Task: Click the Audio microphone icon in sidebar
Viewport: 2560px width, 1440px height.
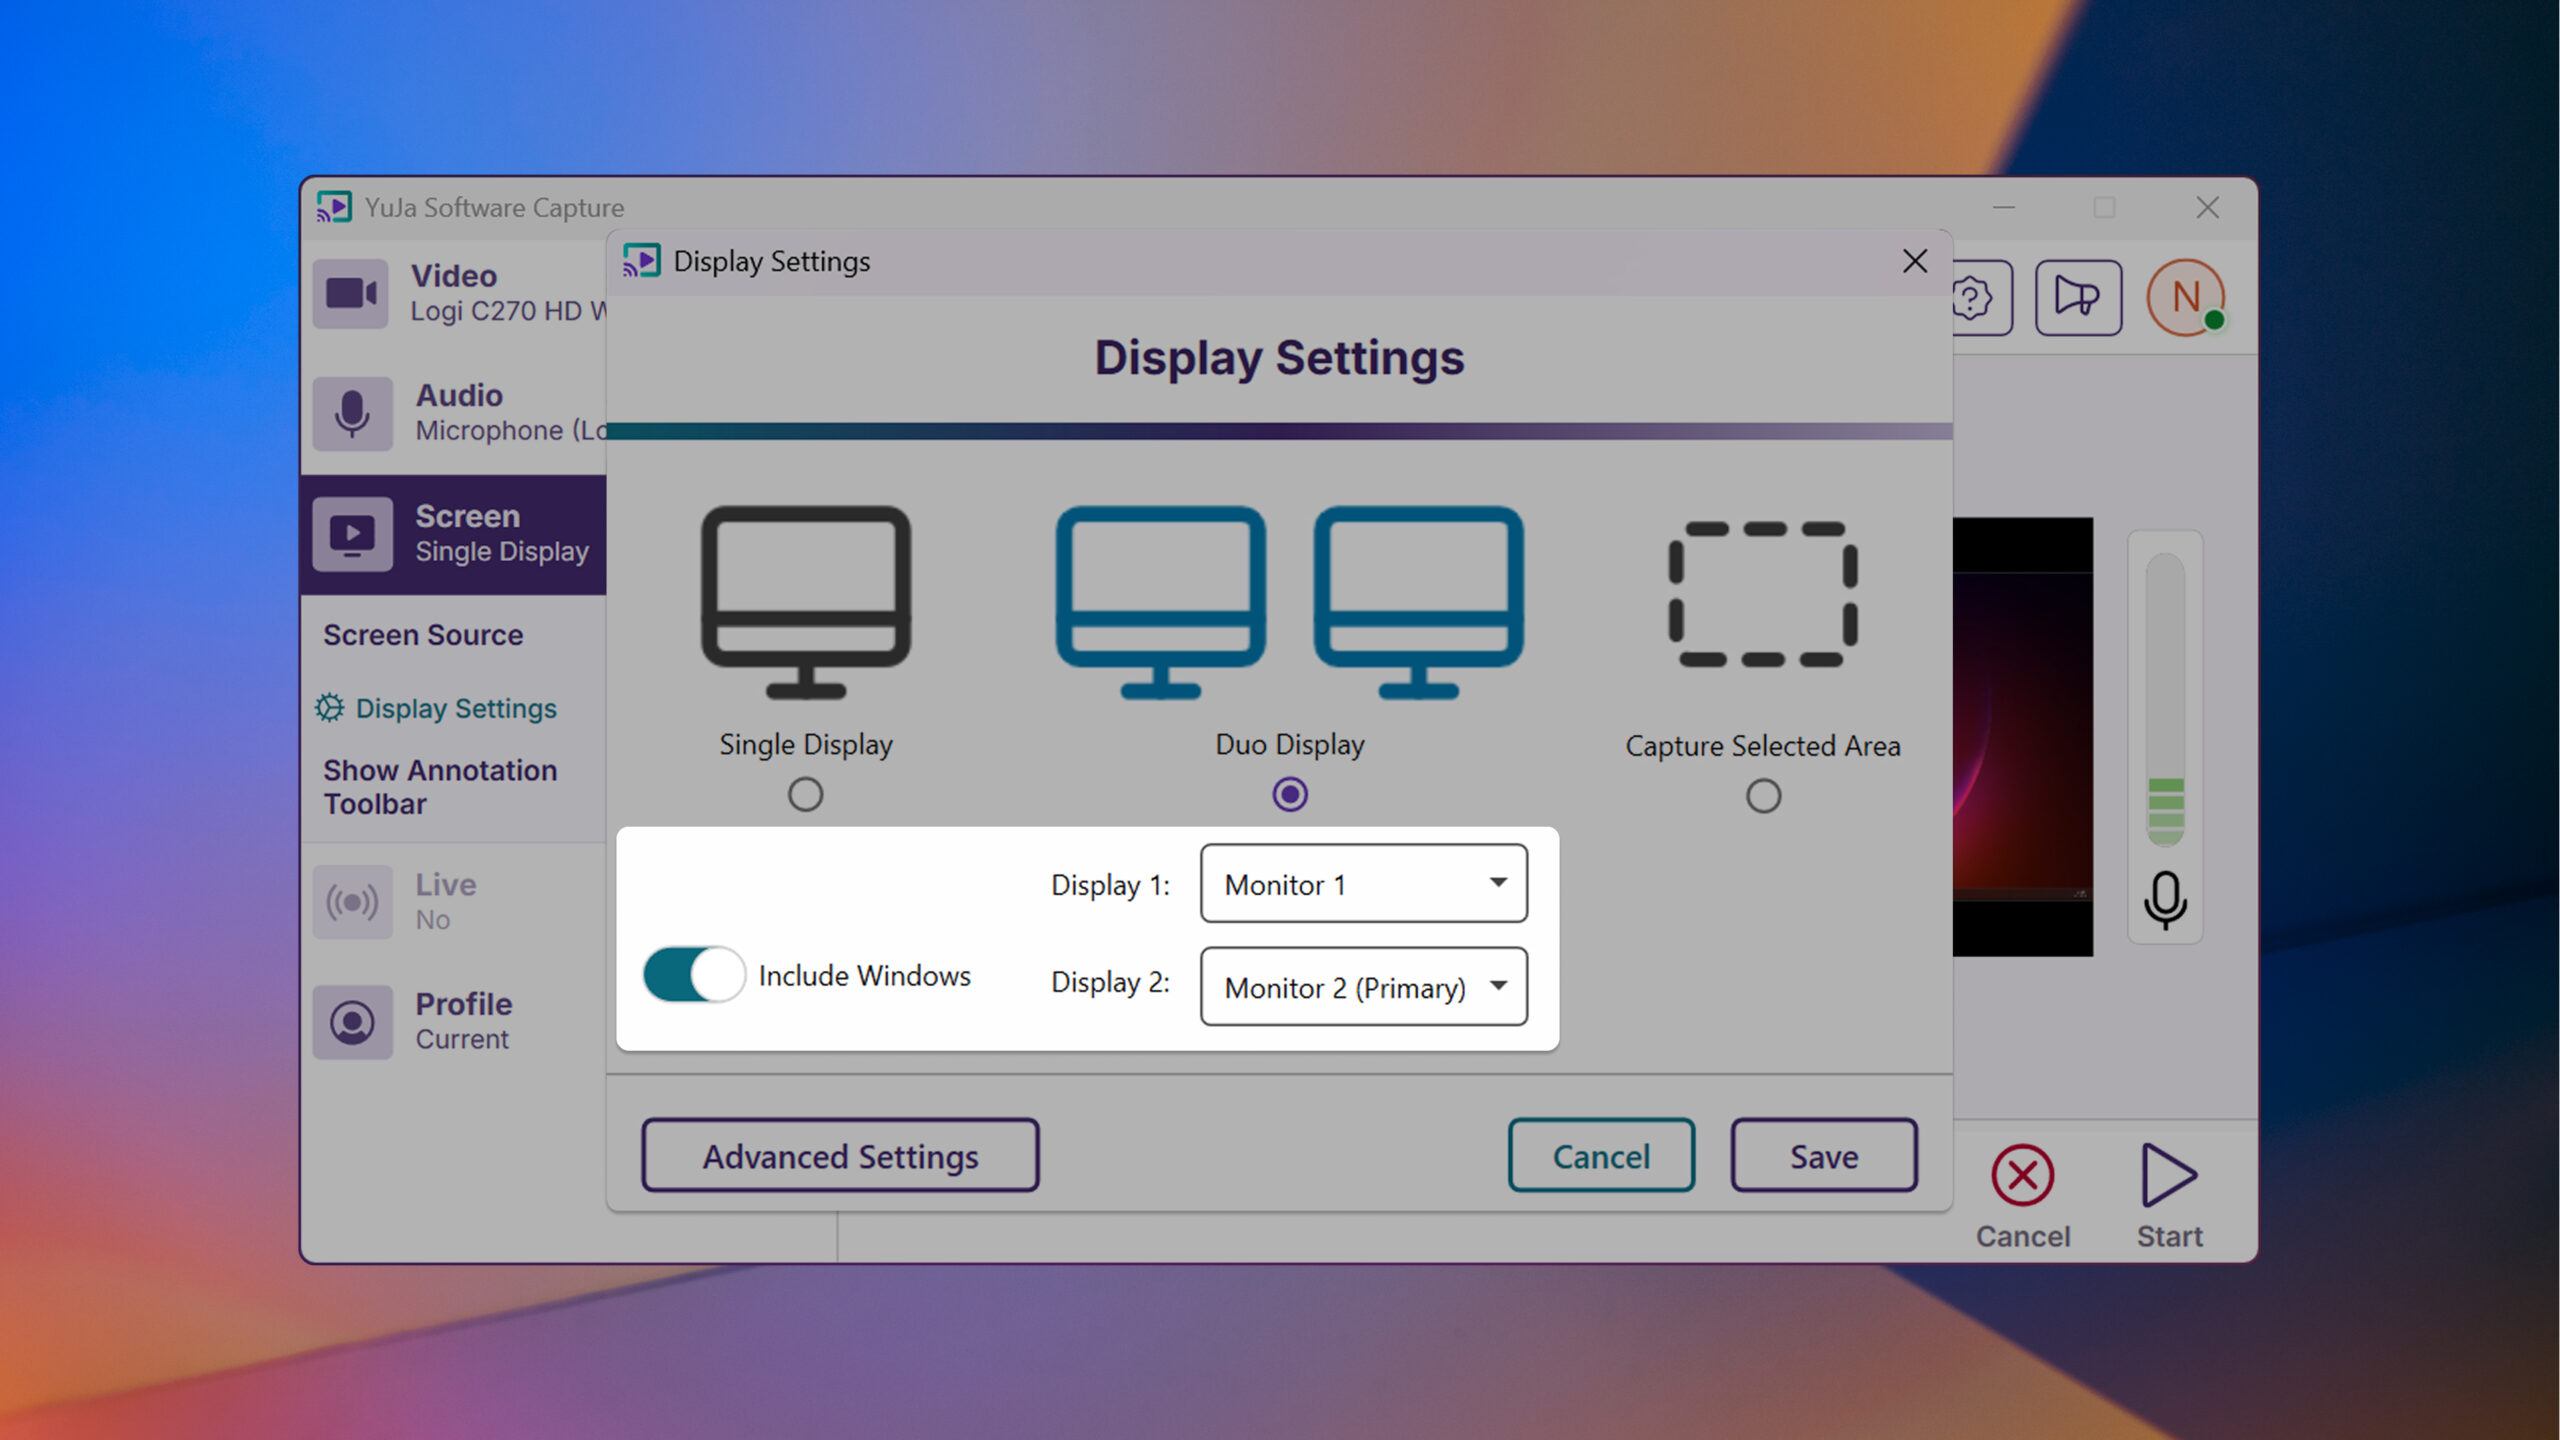Action: coord(351,413)
